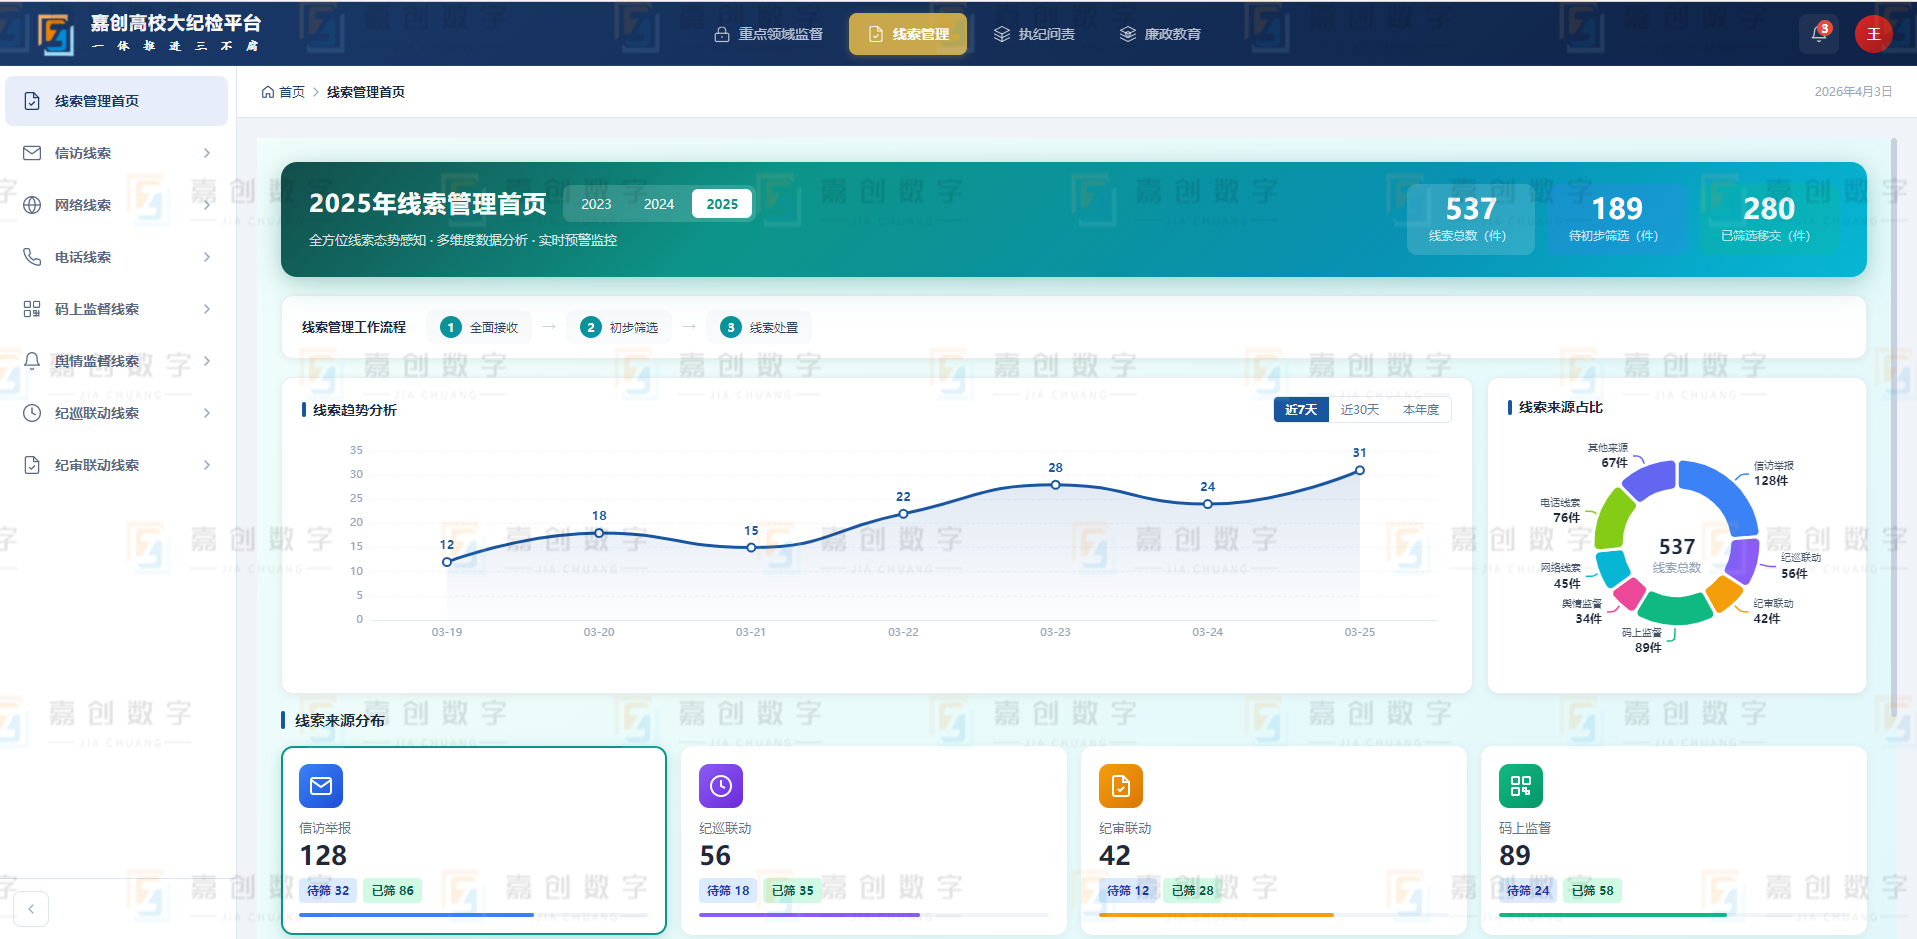
Task: Click workflow step 2 初步筛选
Action: tap(619, 327)
